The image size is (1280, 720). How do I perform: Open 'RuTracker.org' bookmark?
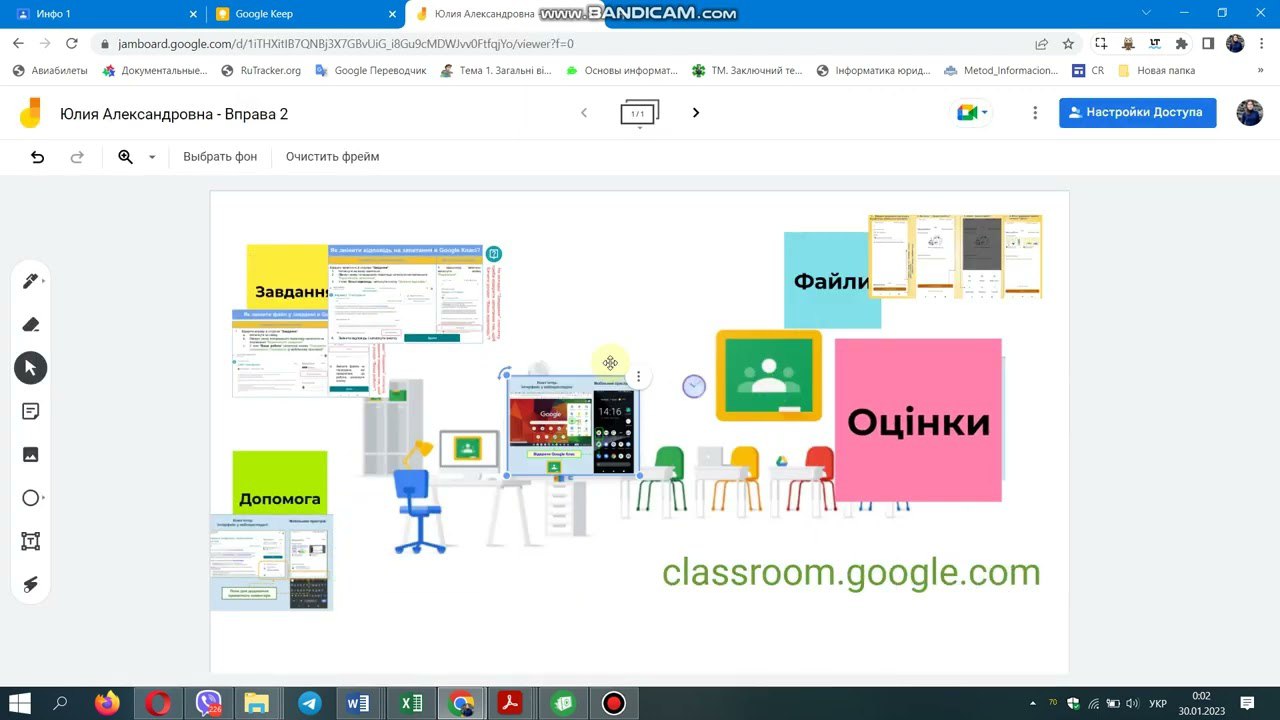[x=261, y=71]
